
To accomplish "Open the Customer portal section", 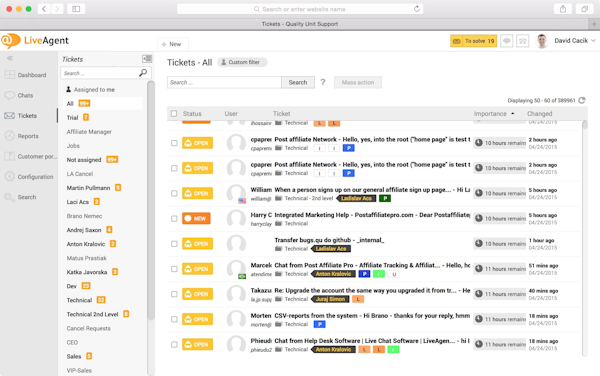I will [30, 156].
